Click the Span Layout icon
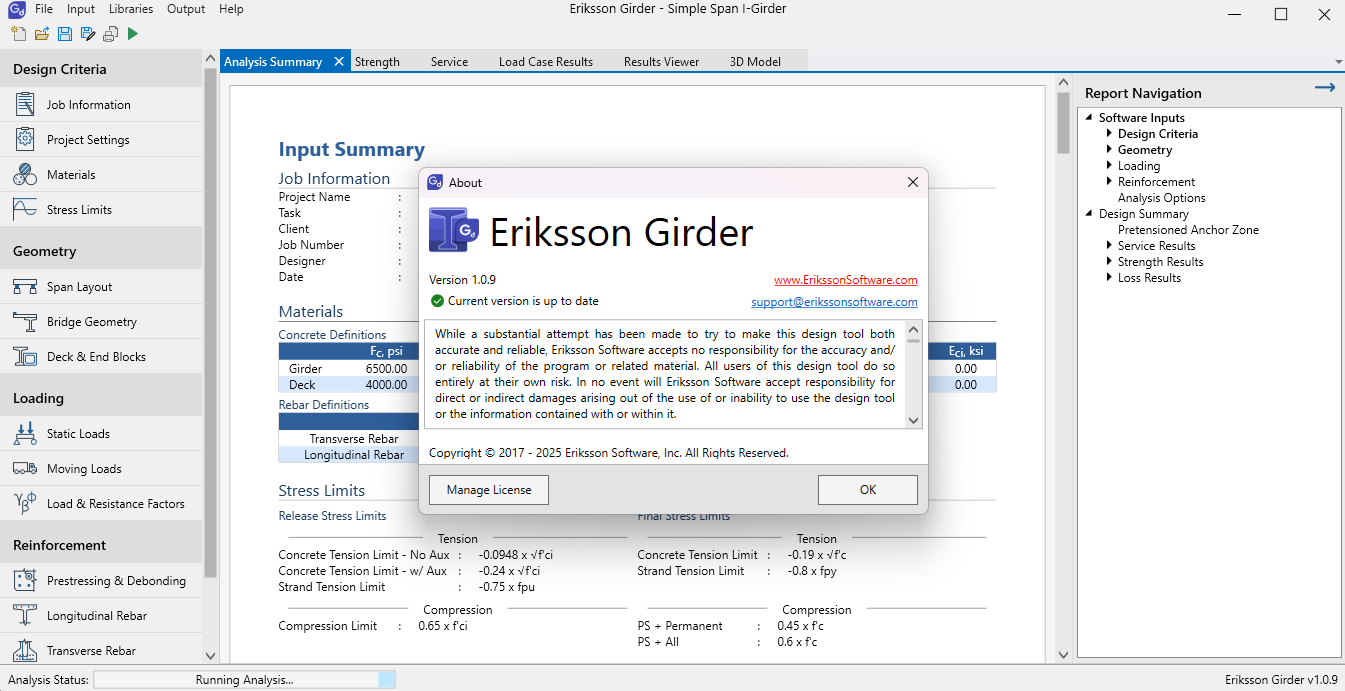 [x=25, y=286]
